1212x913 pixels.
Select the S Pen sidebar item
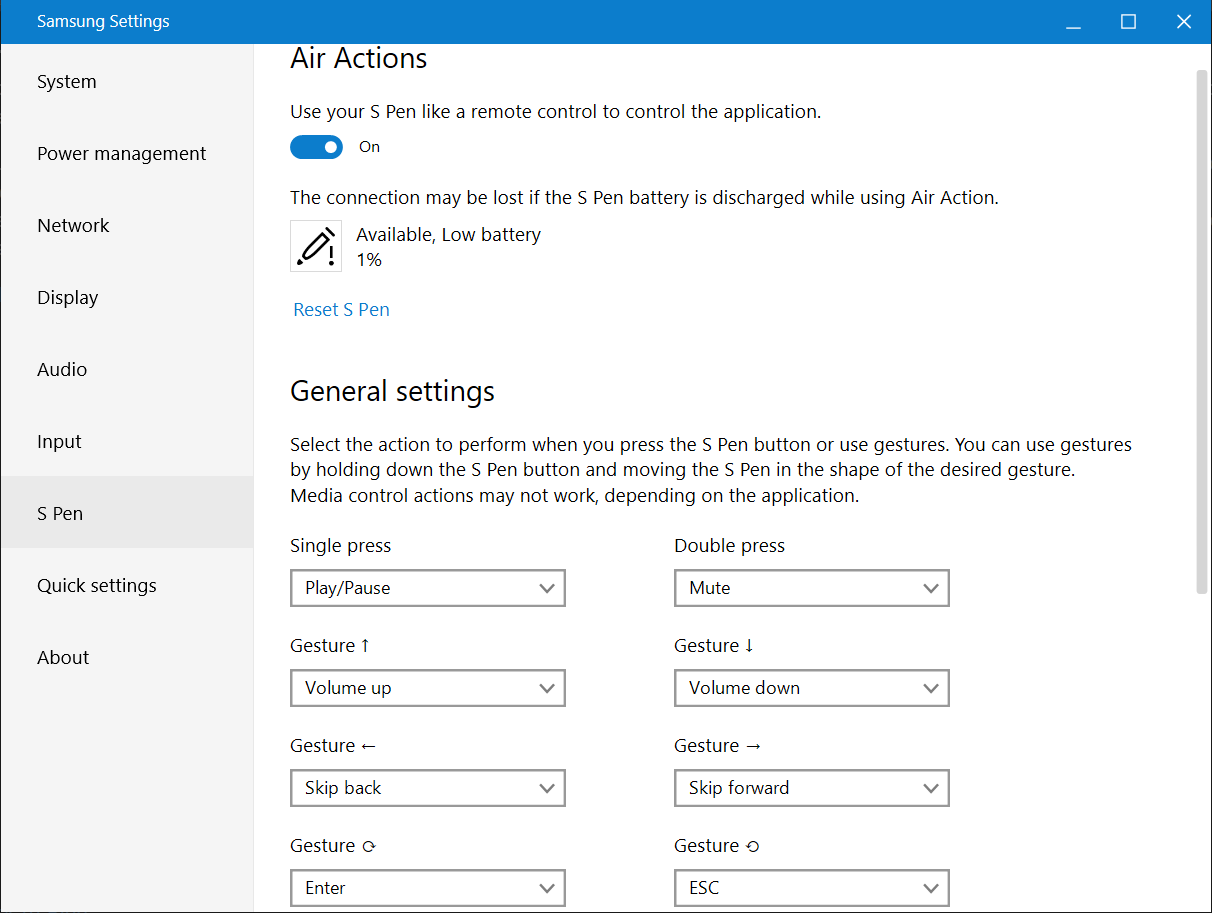pyautogui.click(x=127, y=512)
